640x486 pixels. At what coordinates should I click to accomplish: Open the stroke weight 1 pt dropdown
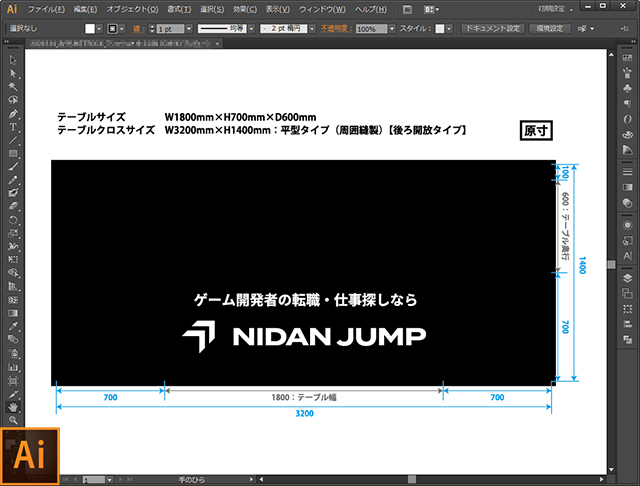(x=189, y=29)
